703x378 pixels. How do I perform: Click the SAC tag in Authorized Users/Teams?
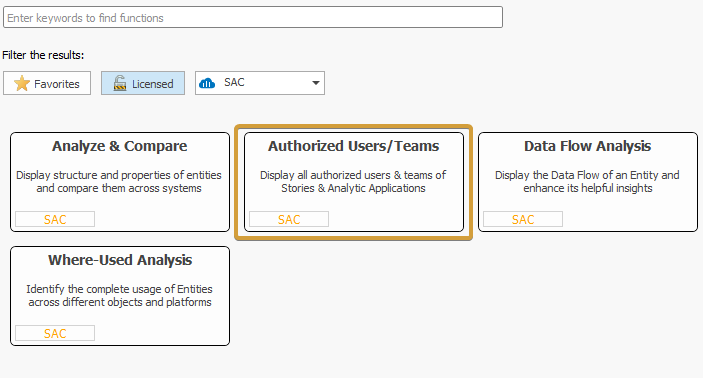pyautogui.click(x=289, y=219)
